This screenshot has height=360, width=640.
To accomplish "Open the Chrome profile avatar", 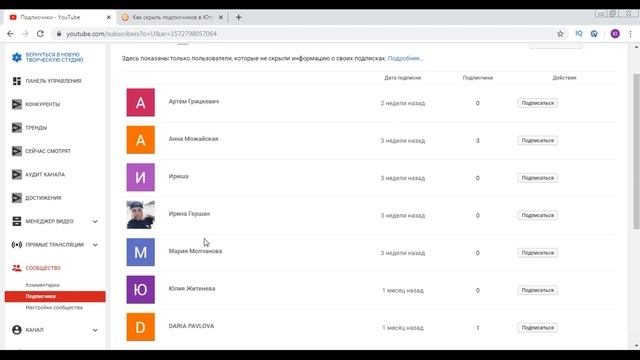I will (615, 34).
